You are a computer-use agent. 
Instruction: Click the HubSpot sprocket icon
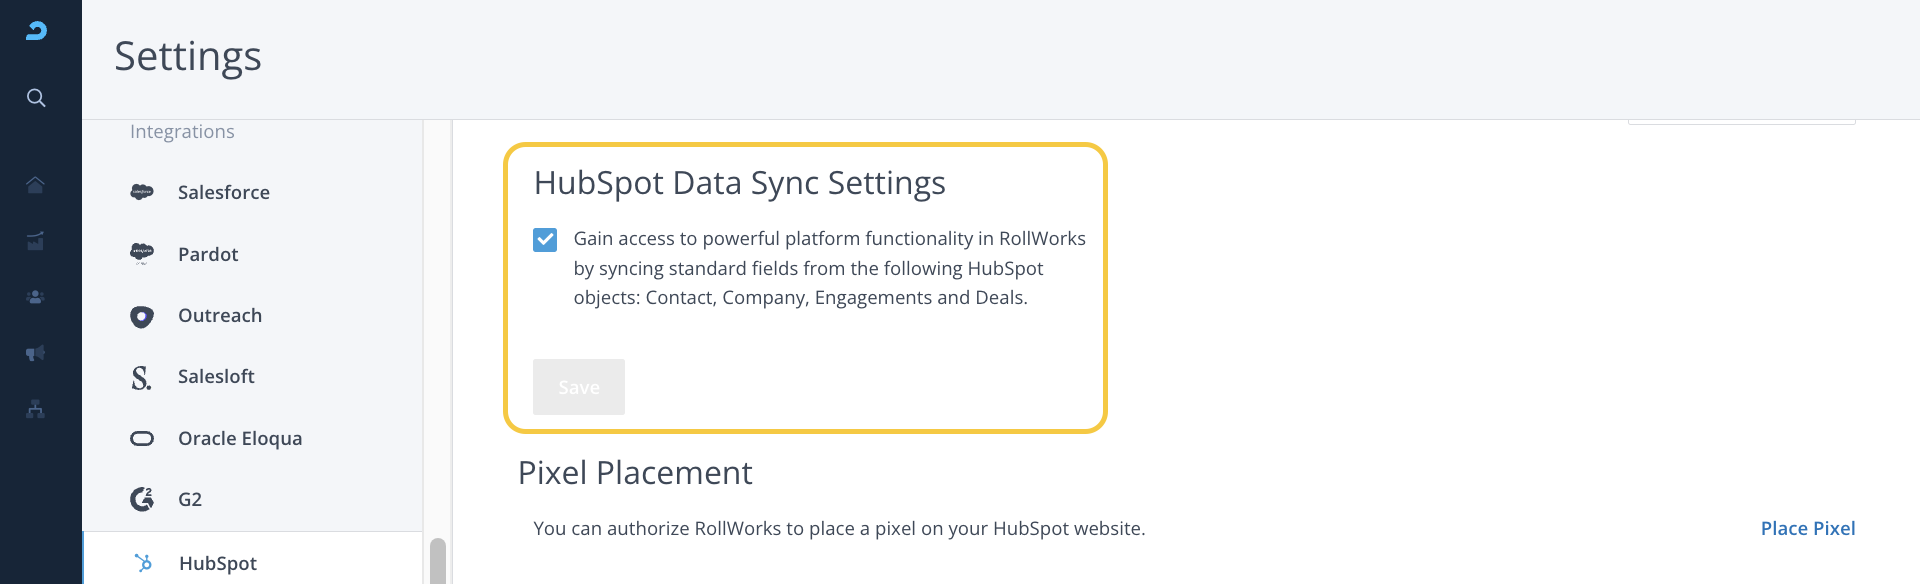pyautogui.click(x=143, y=563)
